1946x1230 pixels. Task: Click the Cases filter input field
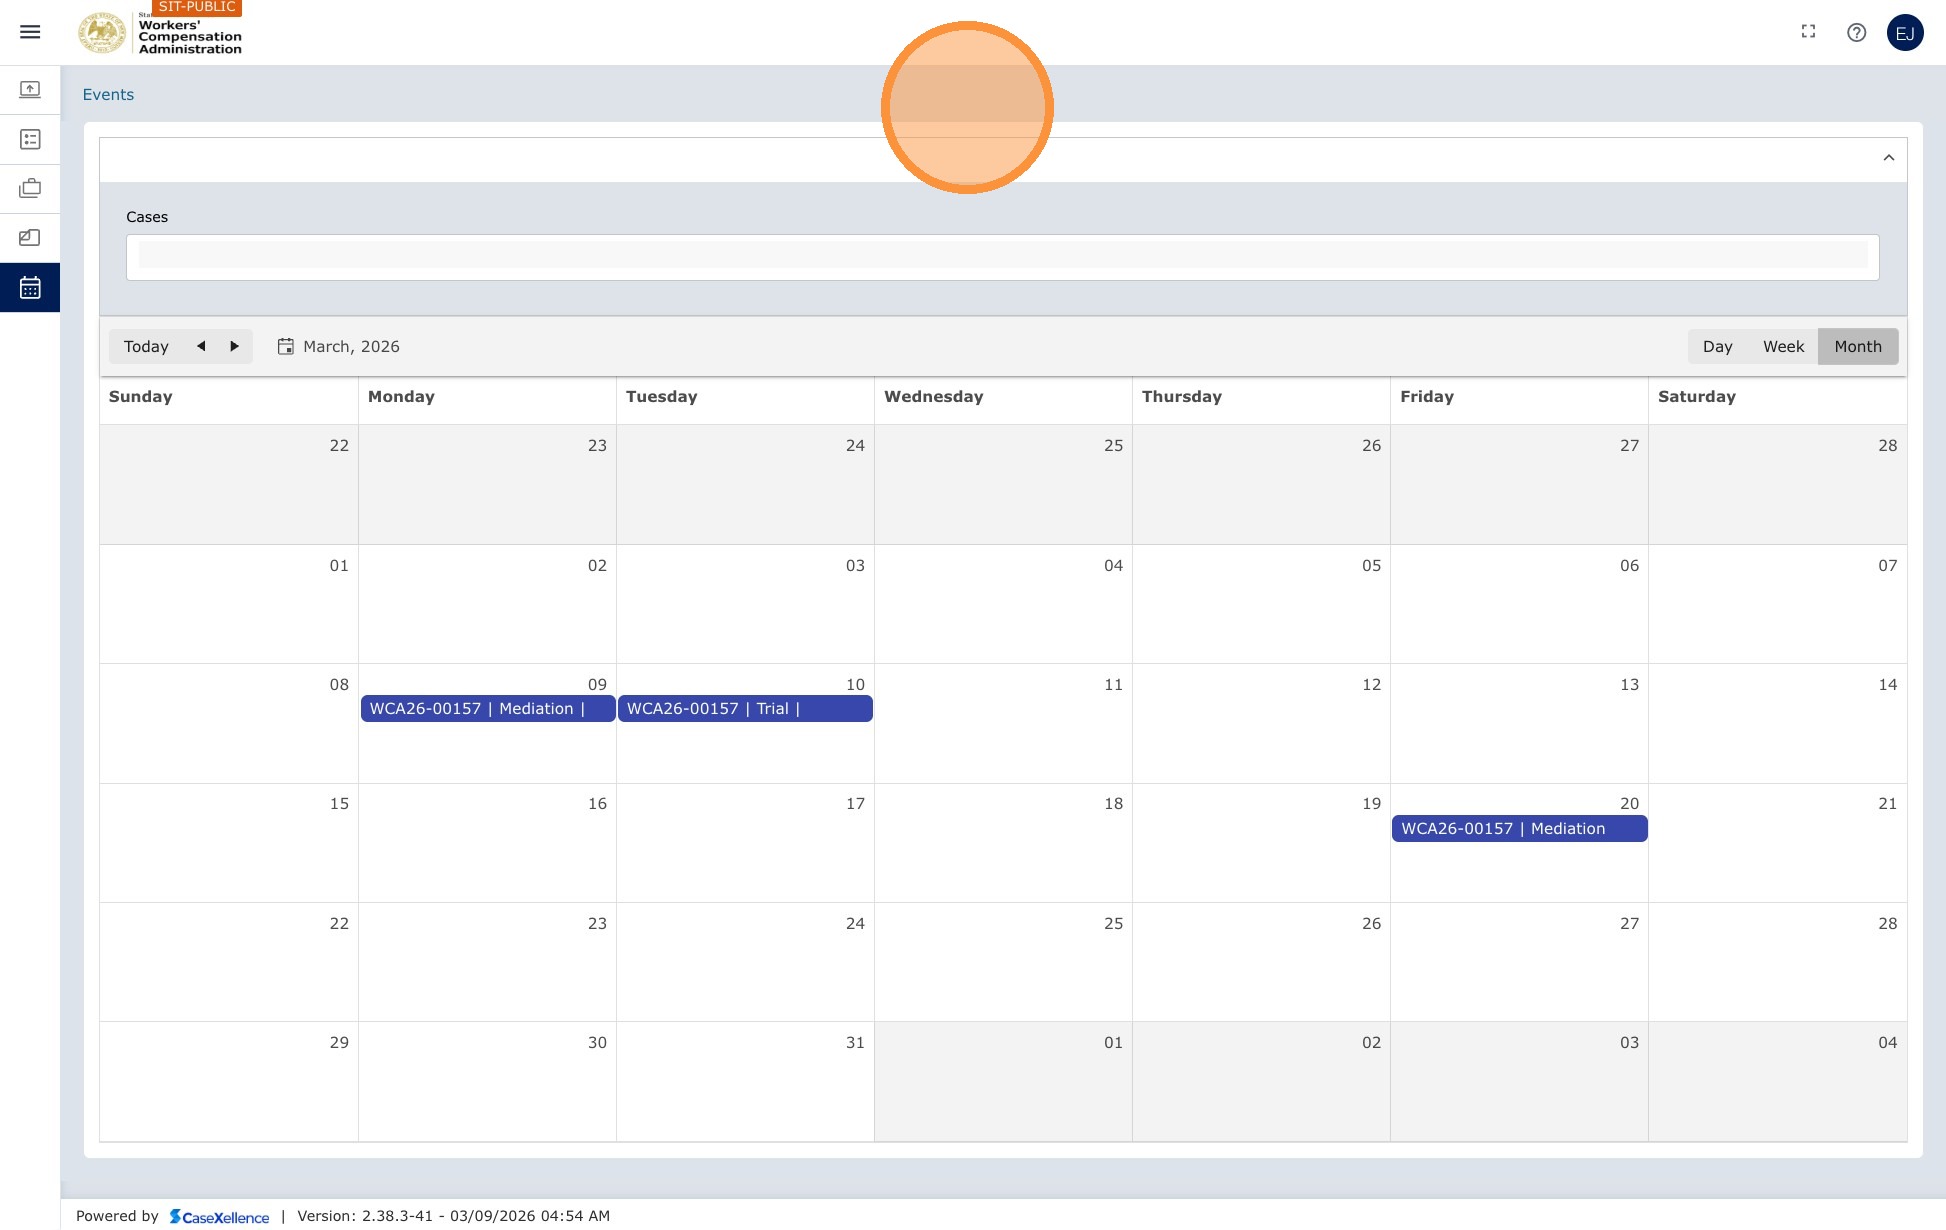(x=1002, y=257)
